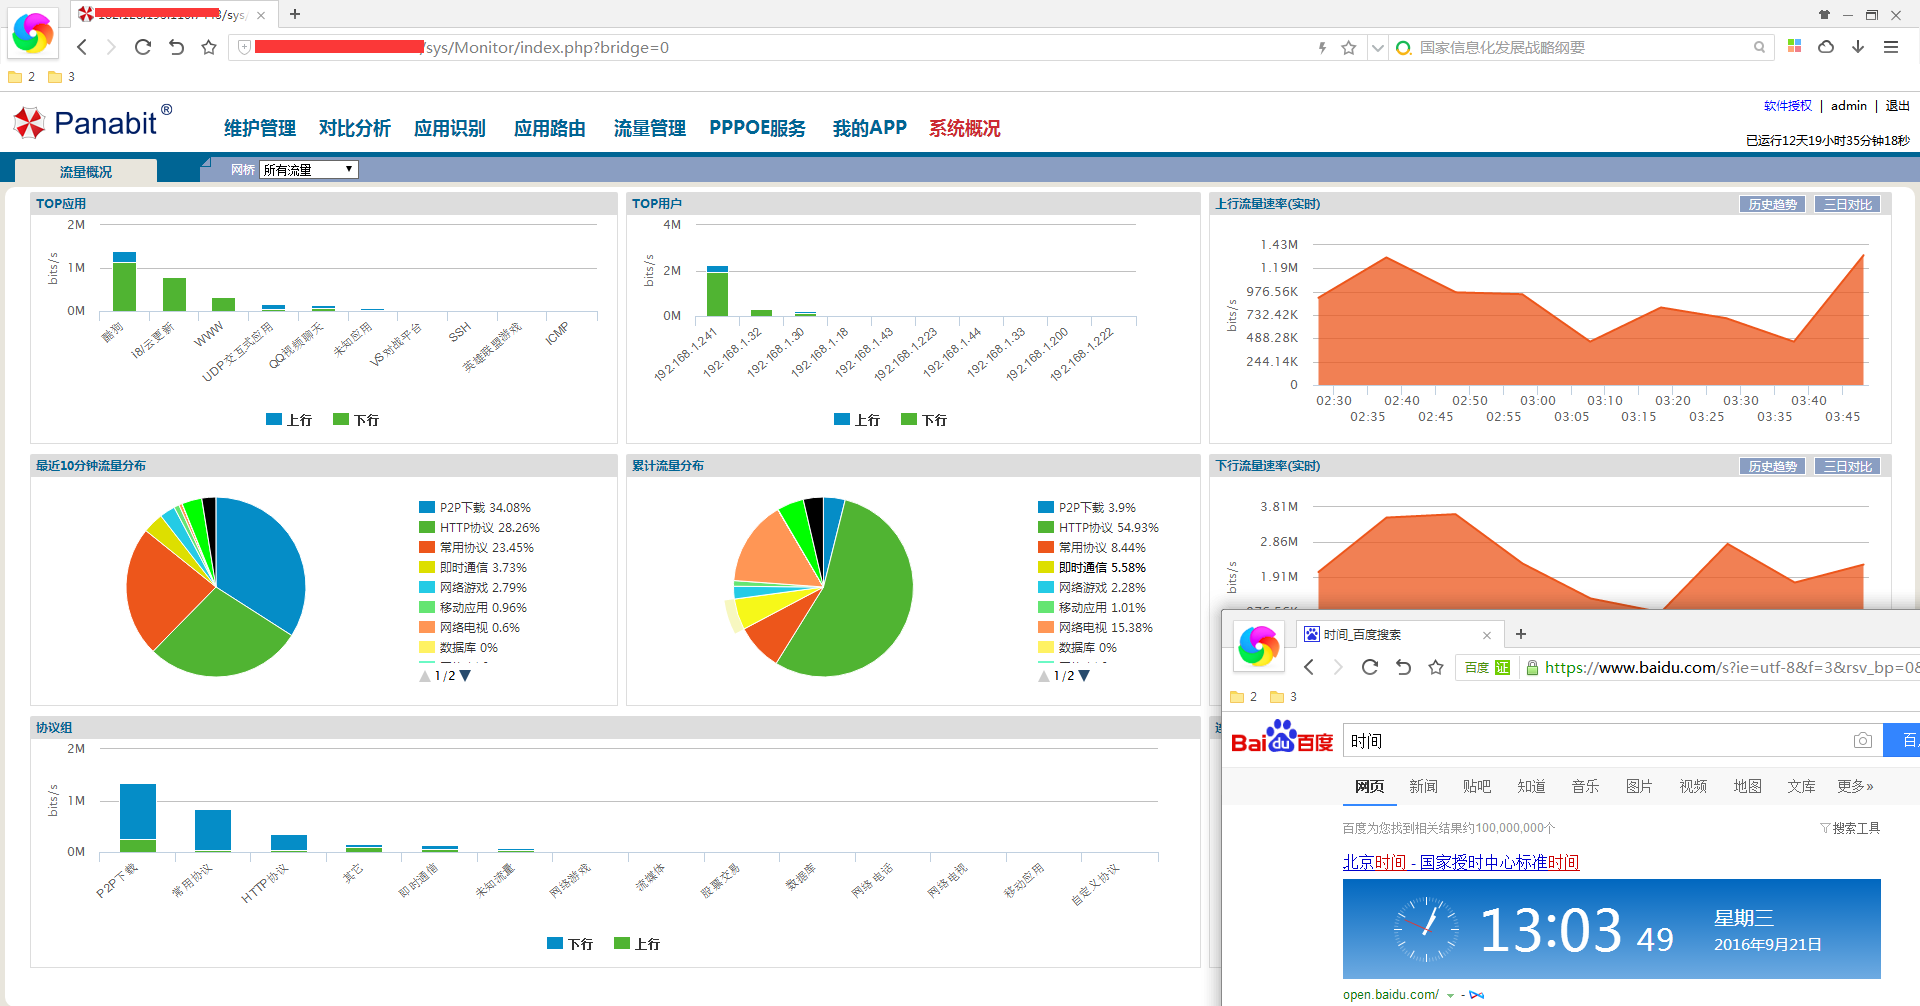1920x1006 pixels.
Task: Open Baidu 更多» options
Action: click(1855, 786)
